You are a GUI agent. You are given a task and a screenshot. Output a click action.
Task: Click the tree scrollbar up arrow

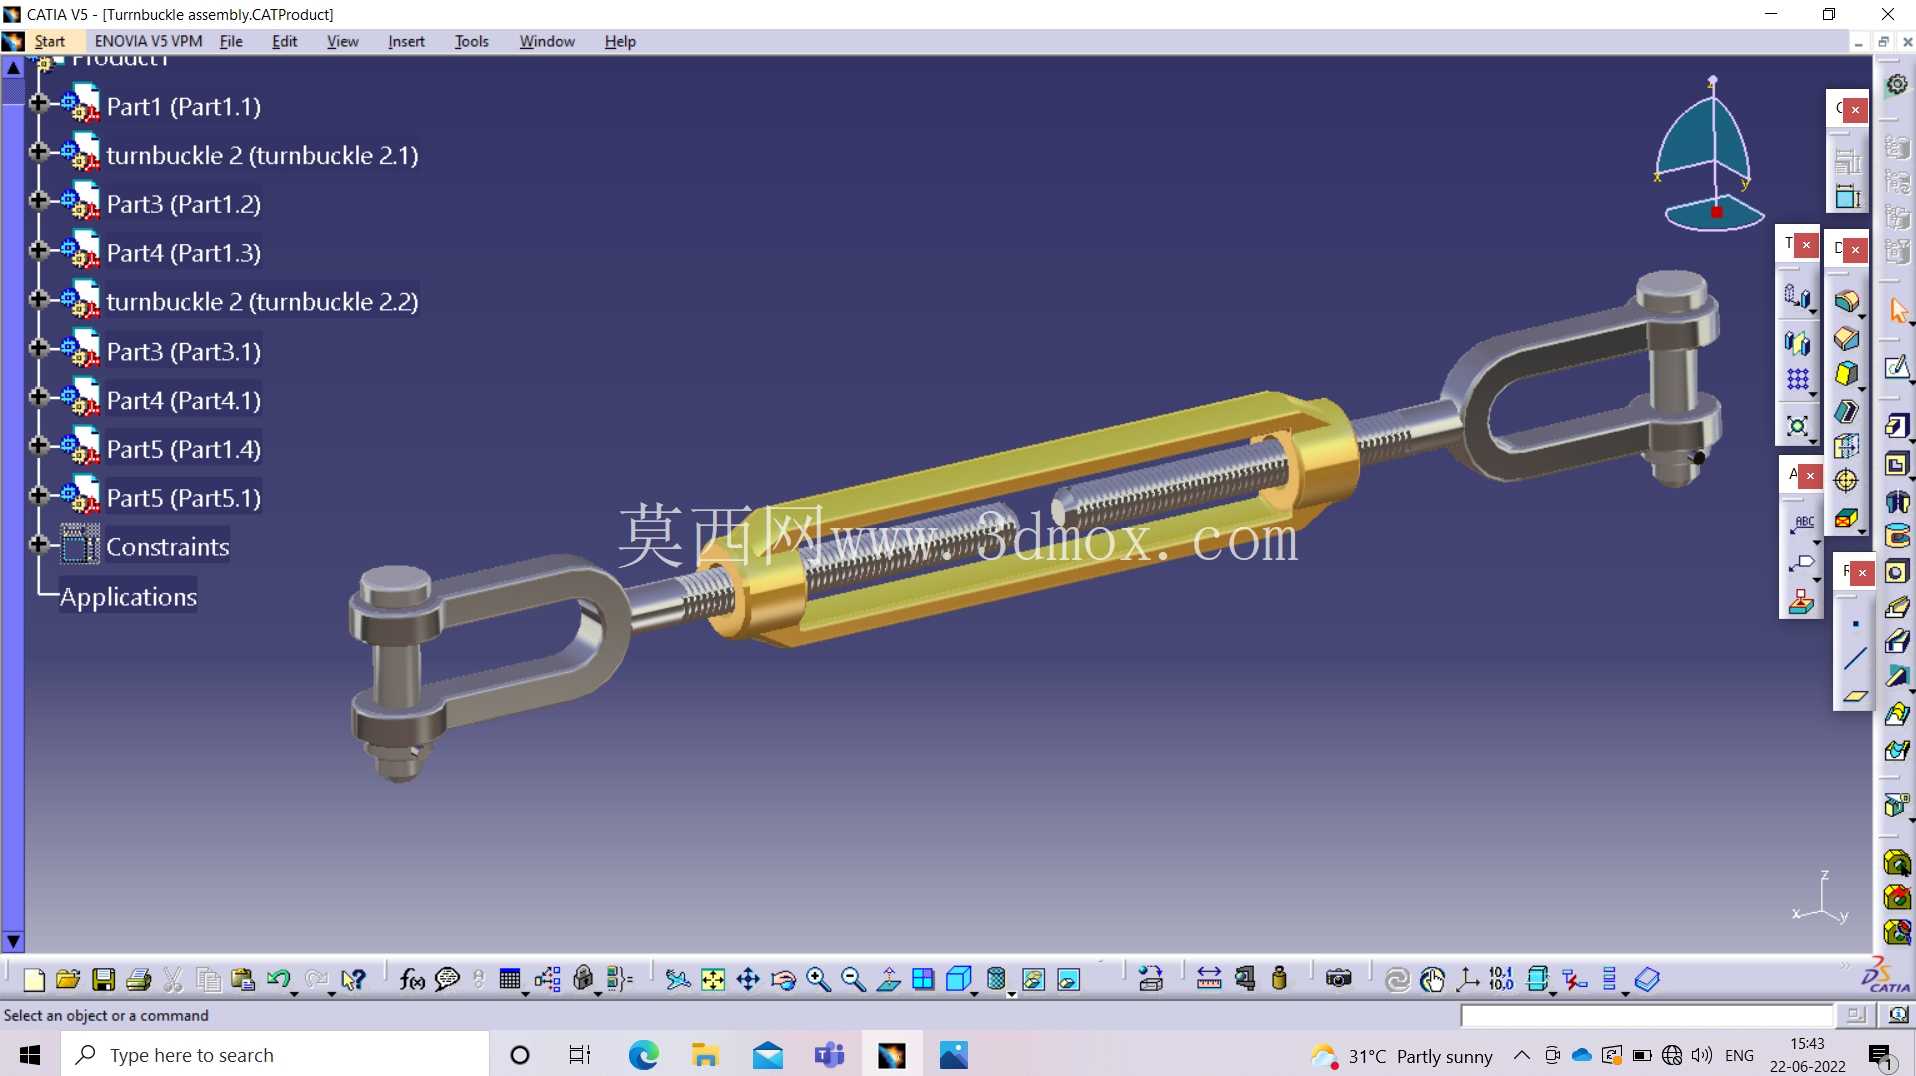pos(13,69)
